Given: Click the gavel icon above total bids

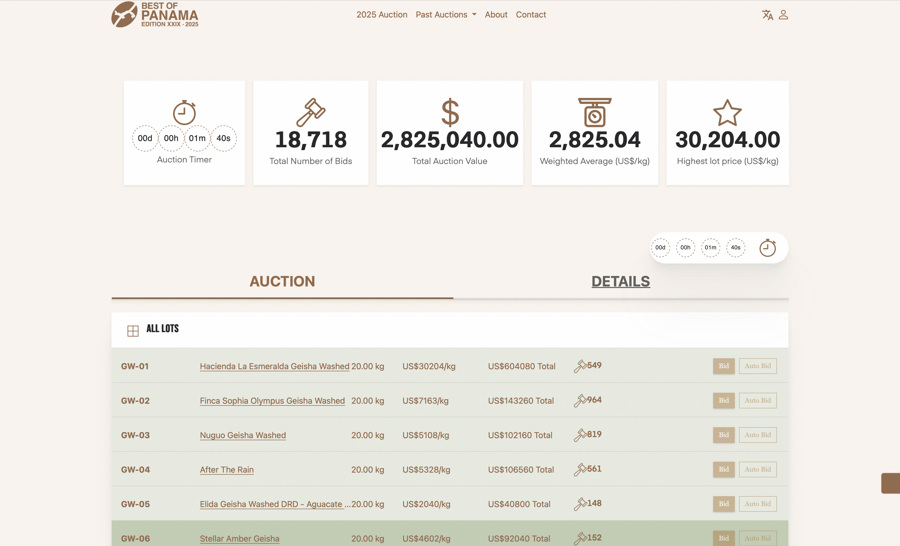Looking at the screenshot, I should [x=310, y=112].
